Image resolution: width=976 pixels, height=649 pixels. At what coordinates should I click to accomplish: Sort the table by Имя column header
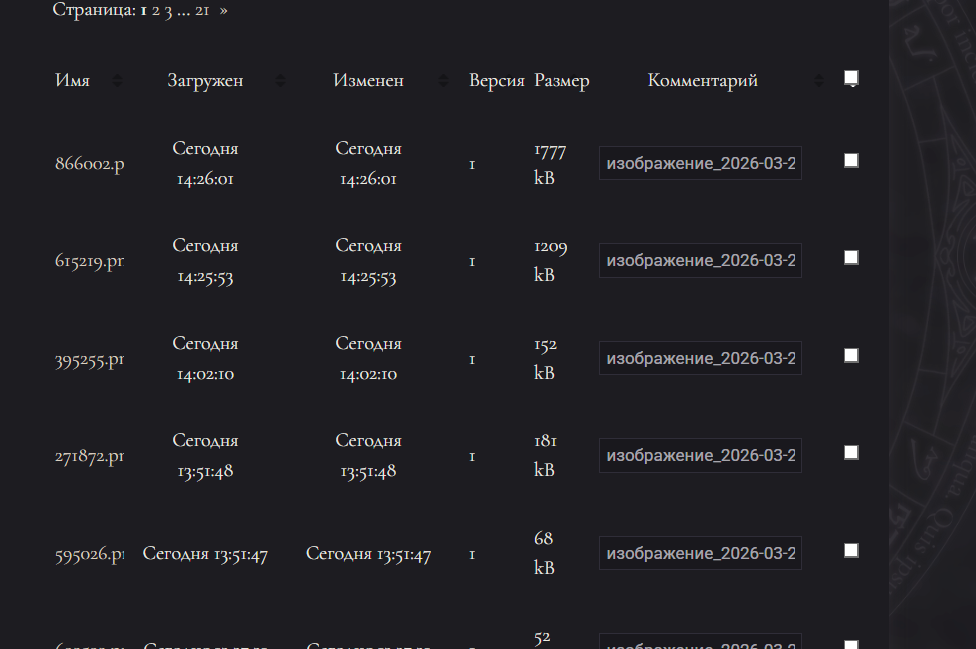[72, 81]
